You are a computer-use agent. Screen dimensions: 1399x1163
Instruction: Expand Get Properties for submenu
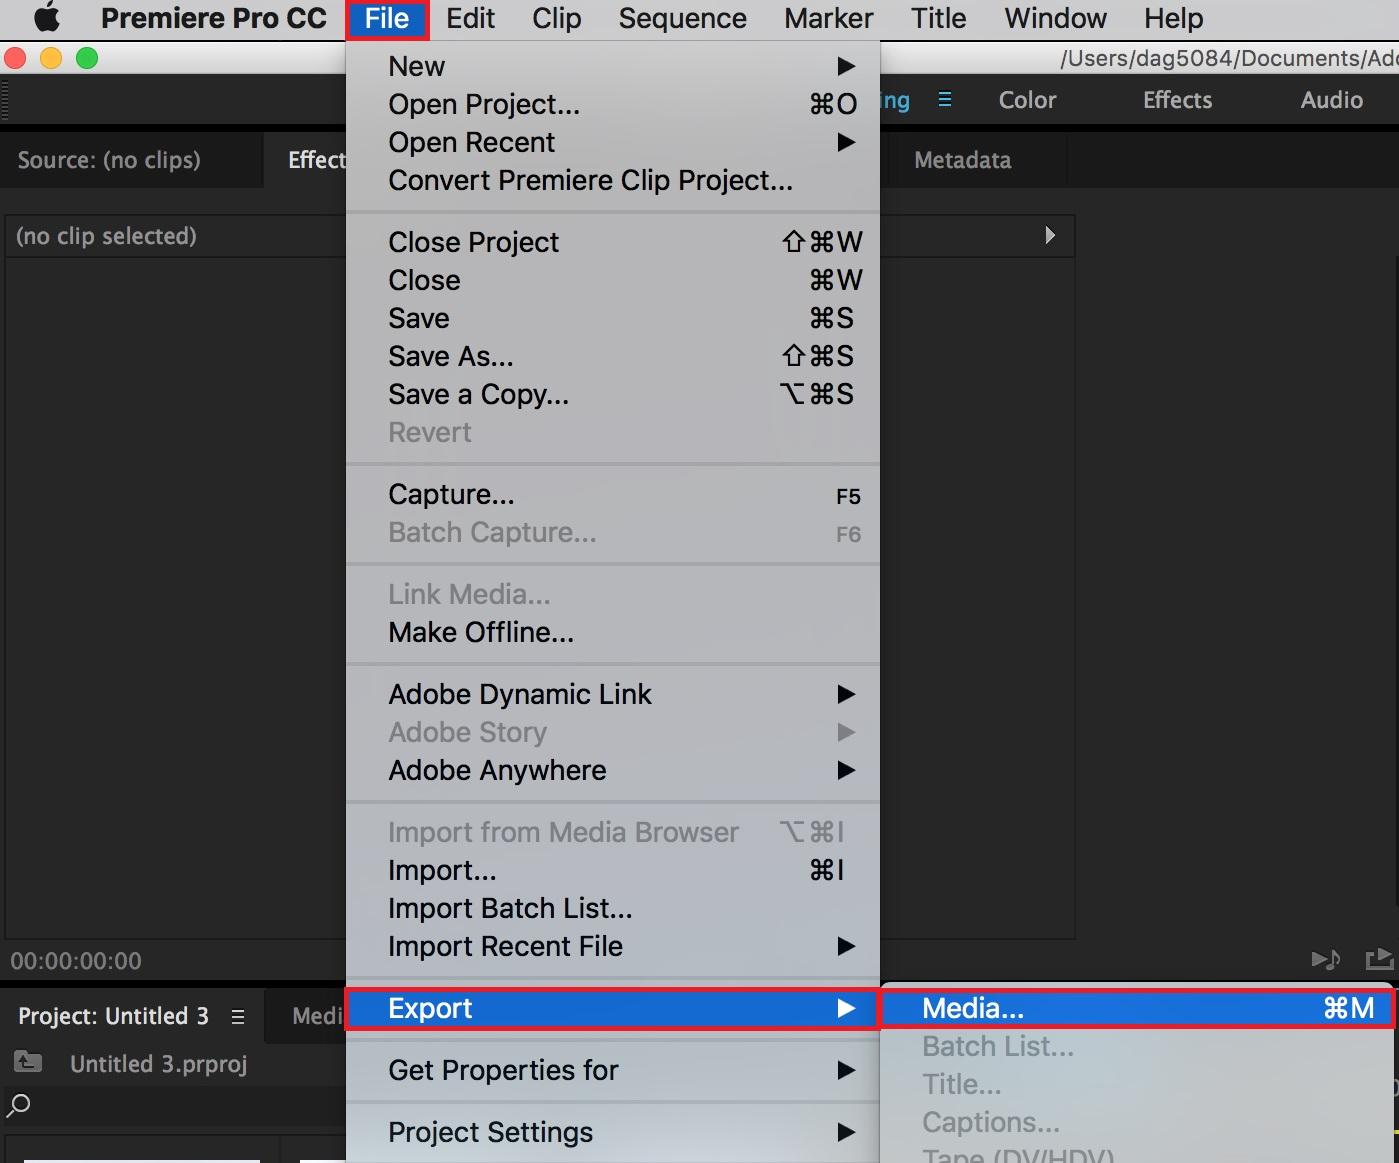click(x=613, y=1070)
